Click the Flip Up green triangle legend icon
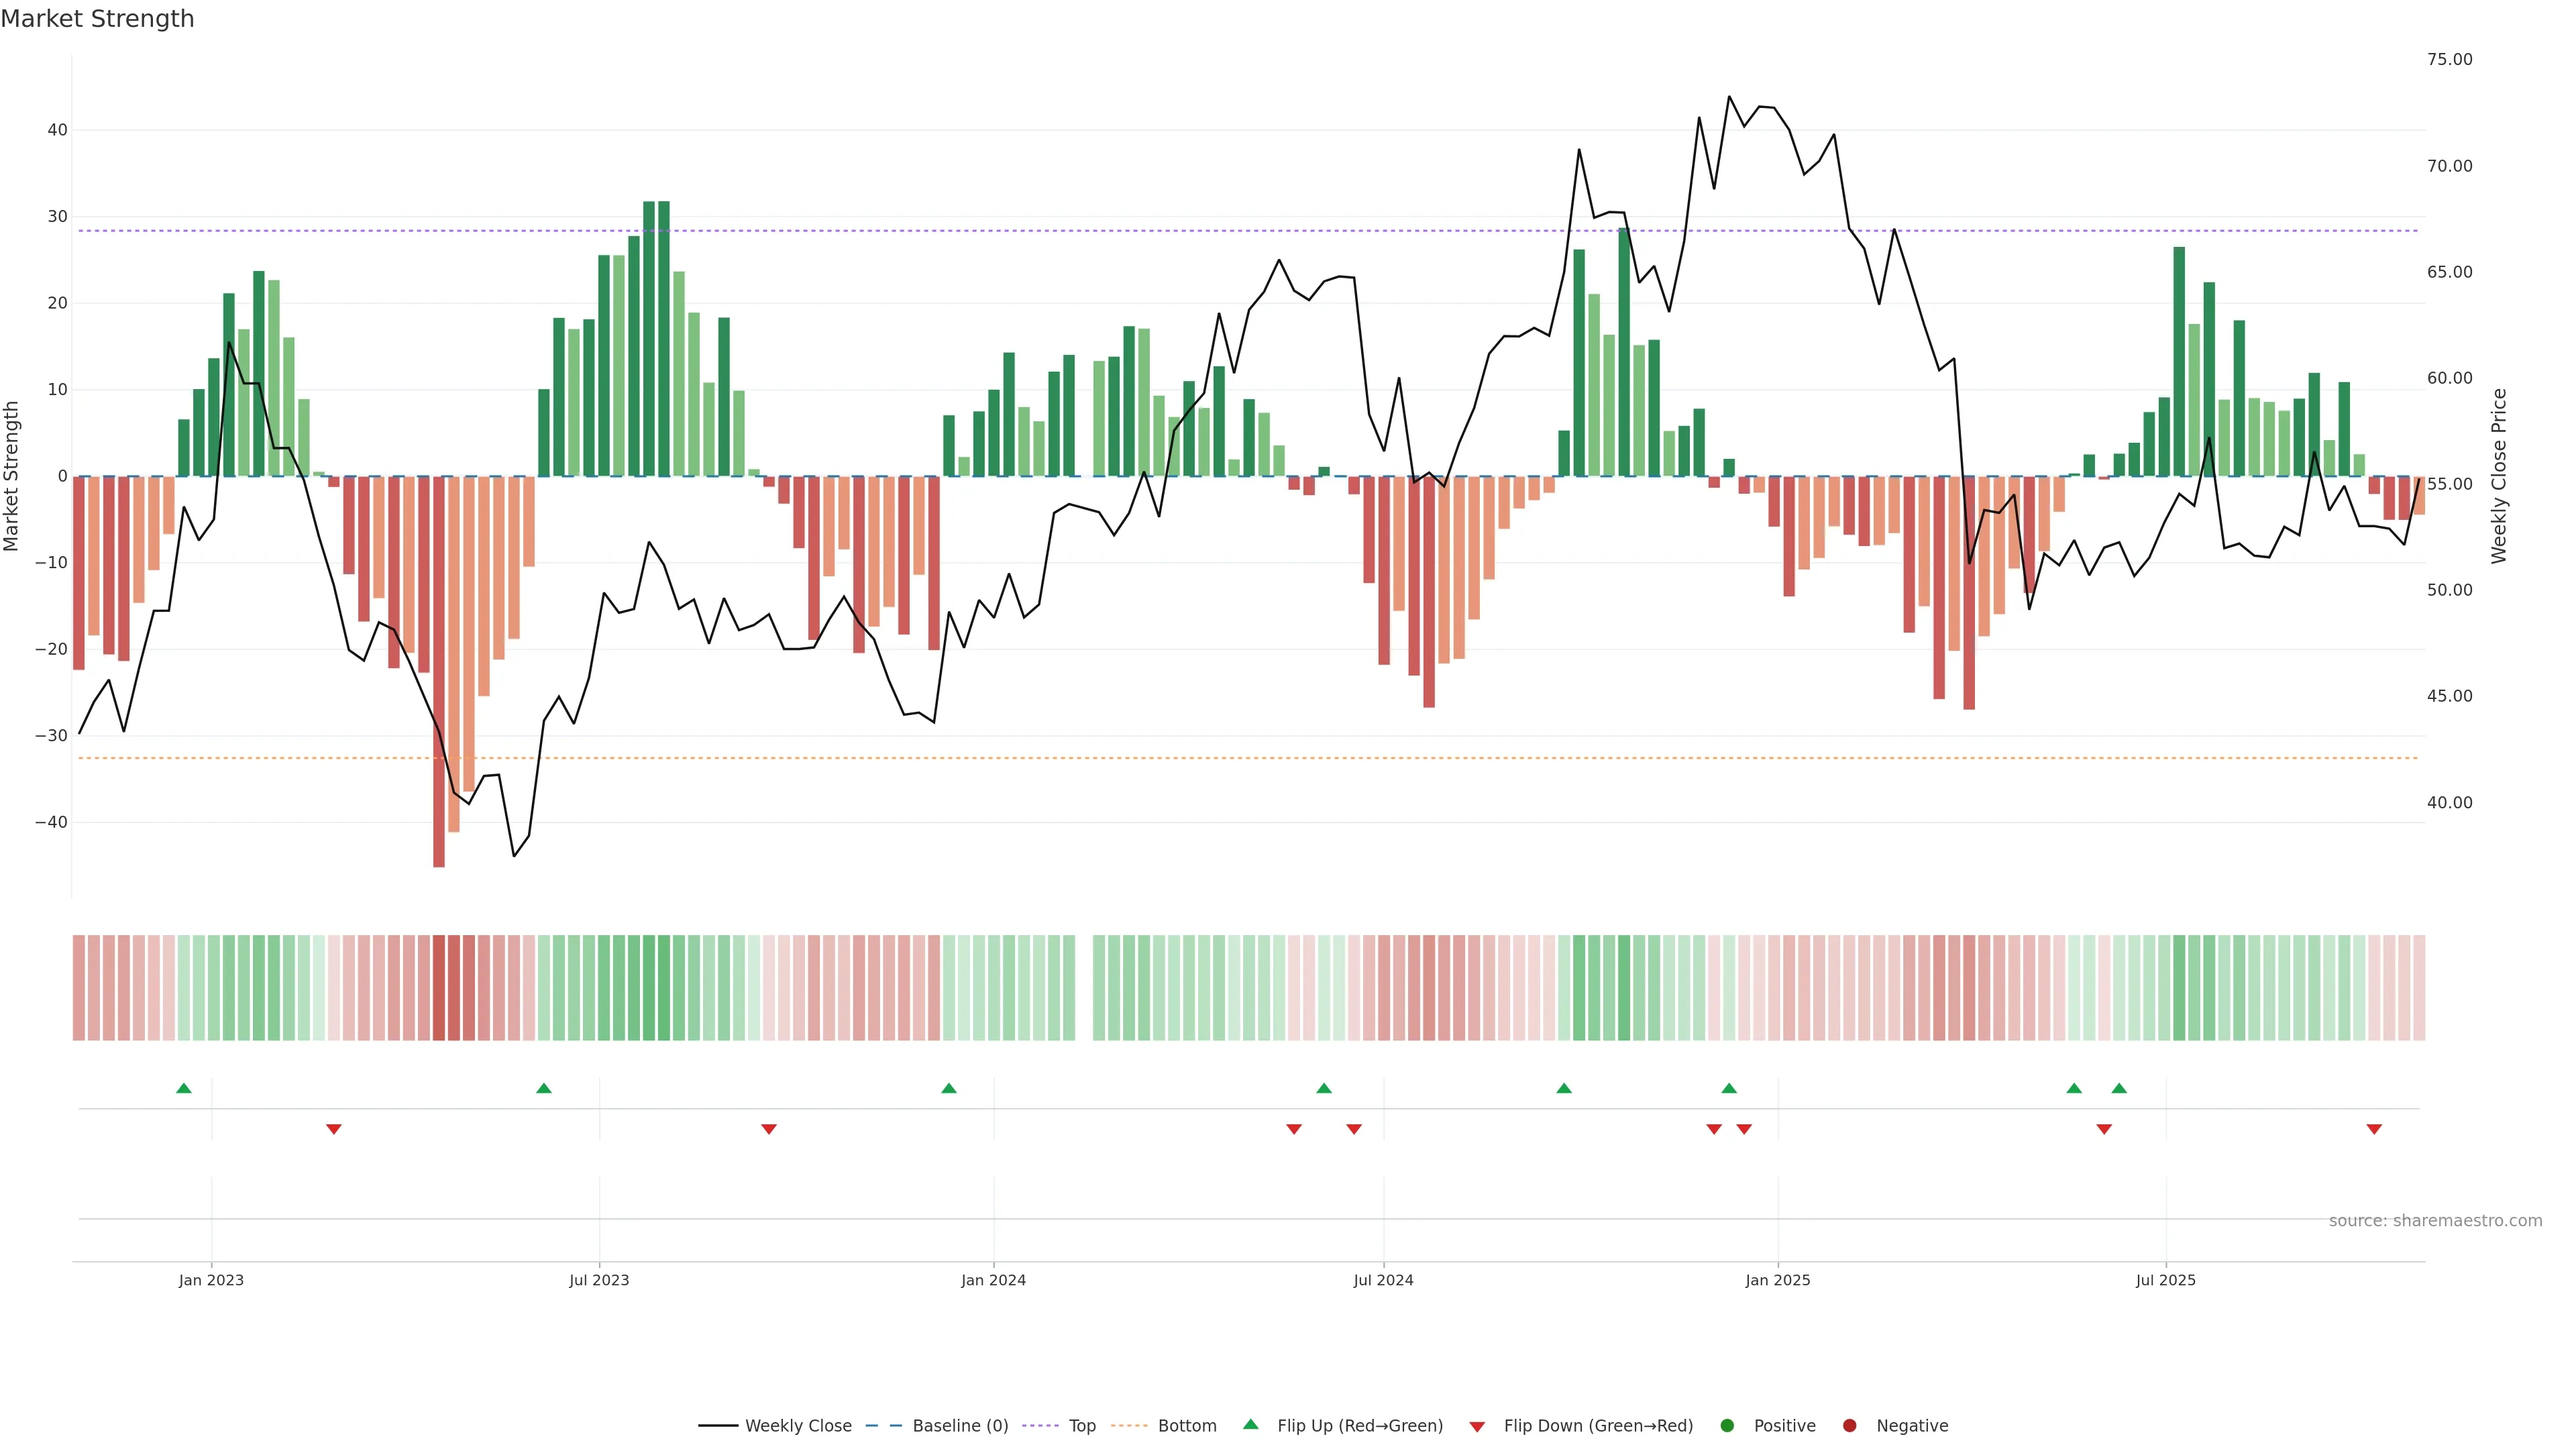 [1250, 1424]
